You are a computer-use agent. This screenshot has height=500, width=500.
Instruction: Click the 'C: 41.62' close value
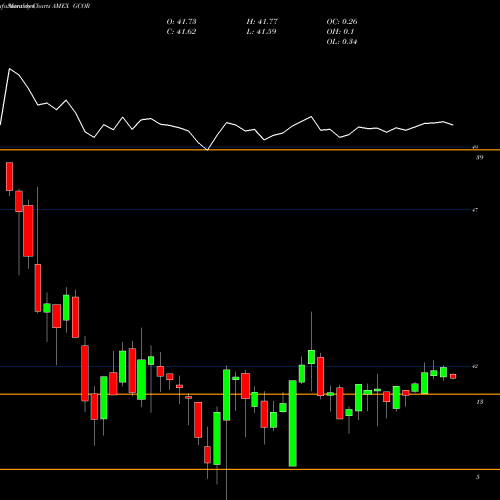tap(181, 32)
